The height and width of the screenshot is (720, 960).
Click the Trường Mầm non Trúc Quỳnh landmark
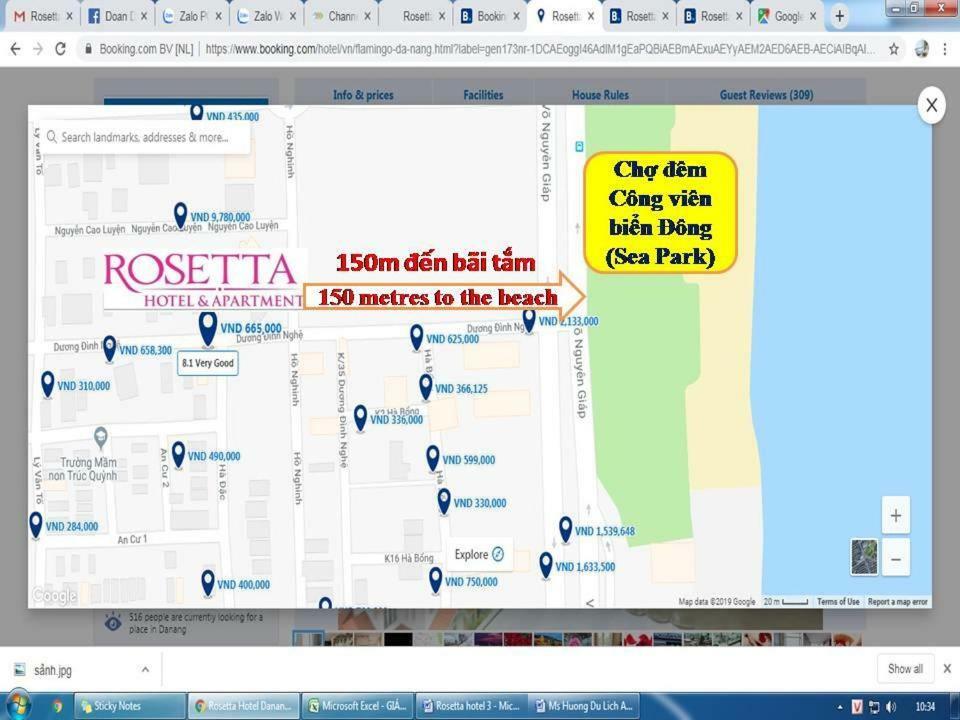pyautogui.click(x=101, y=437)
